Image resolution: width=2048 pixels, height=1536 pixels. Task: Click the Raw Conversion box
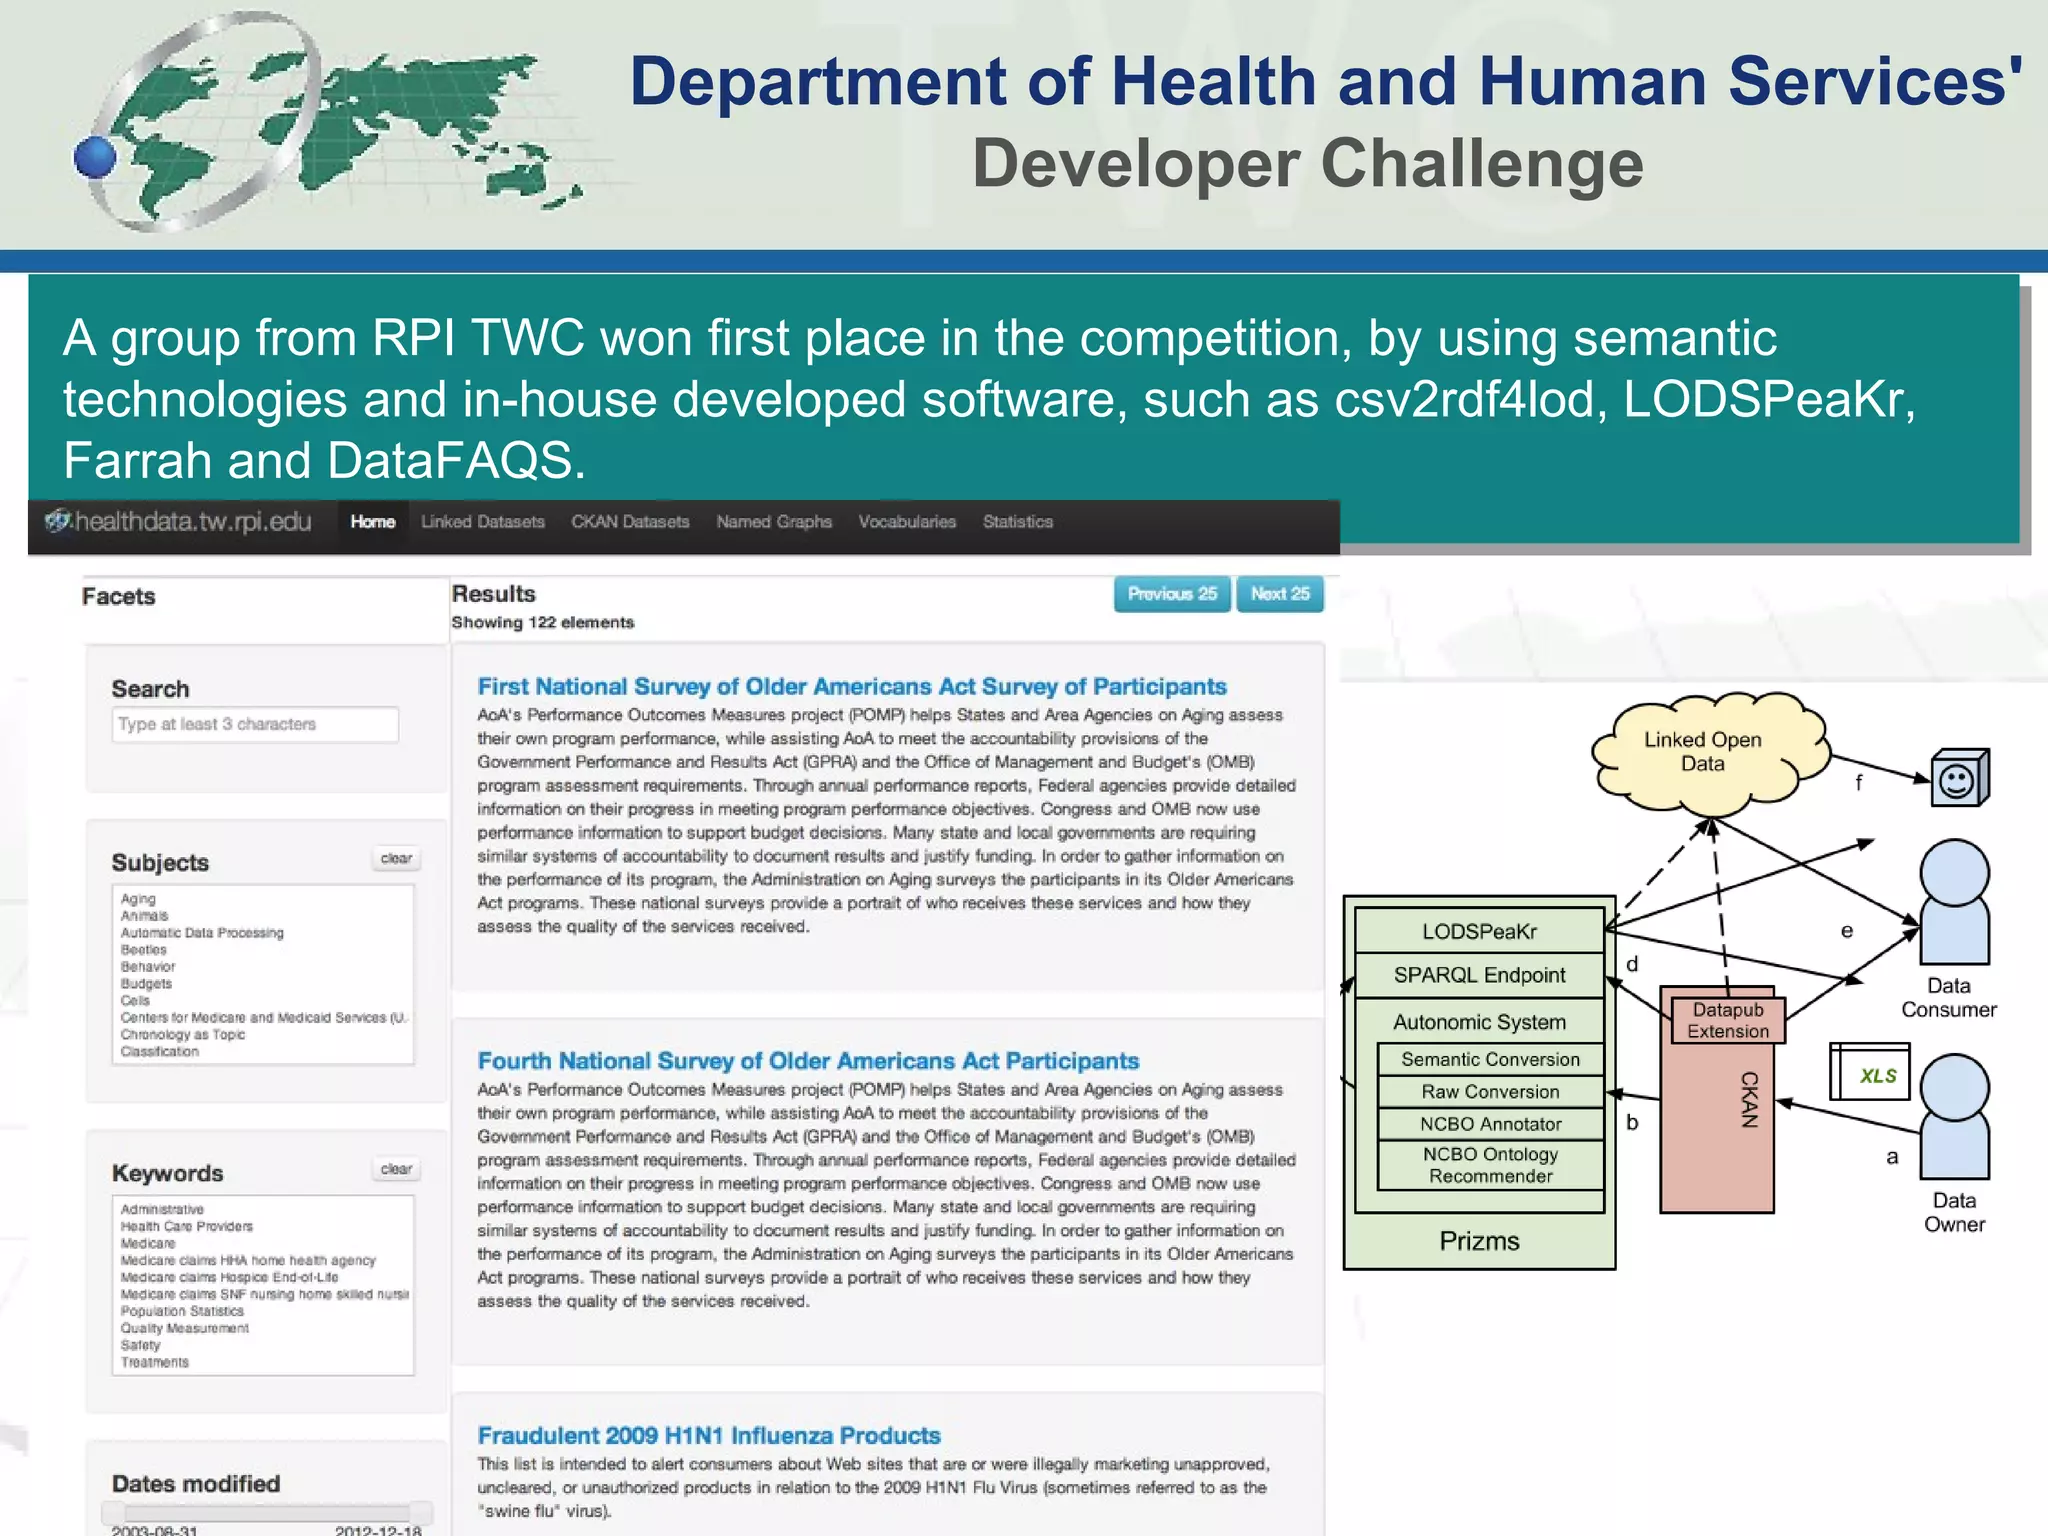click(1490, 1092)
